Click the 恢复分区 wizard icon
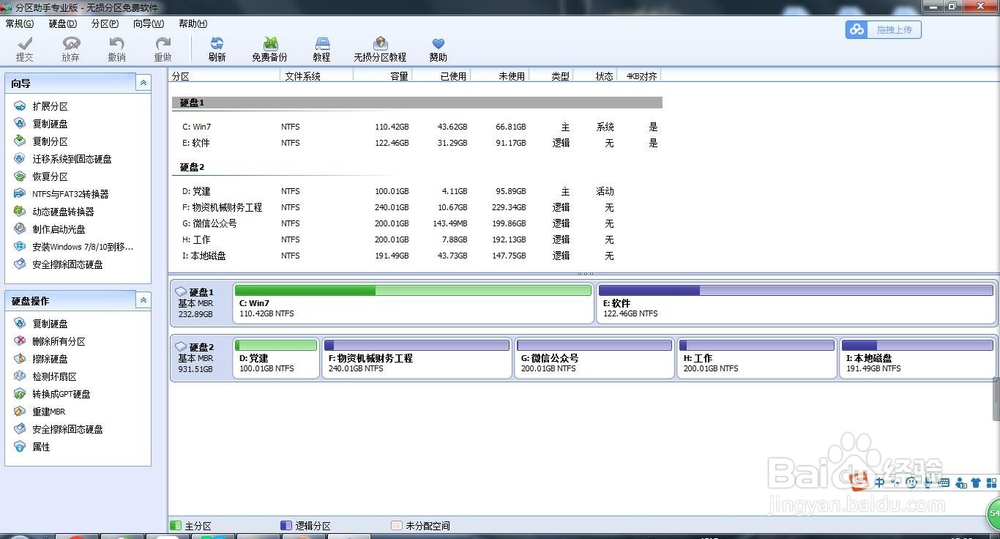The width and height of the screenshot is (1000, 539). tap(20, 176)
